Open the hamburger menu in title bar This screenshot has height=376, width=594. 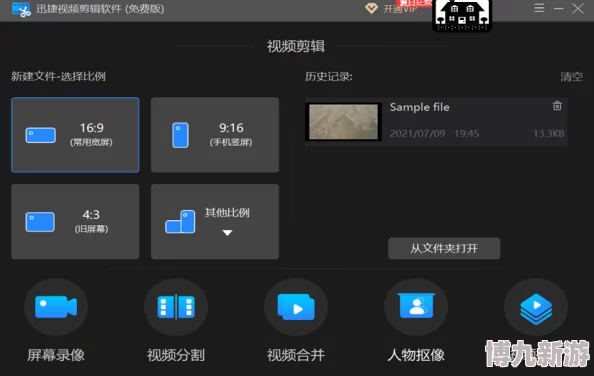pyautogui.click(x=539, y=8)
